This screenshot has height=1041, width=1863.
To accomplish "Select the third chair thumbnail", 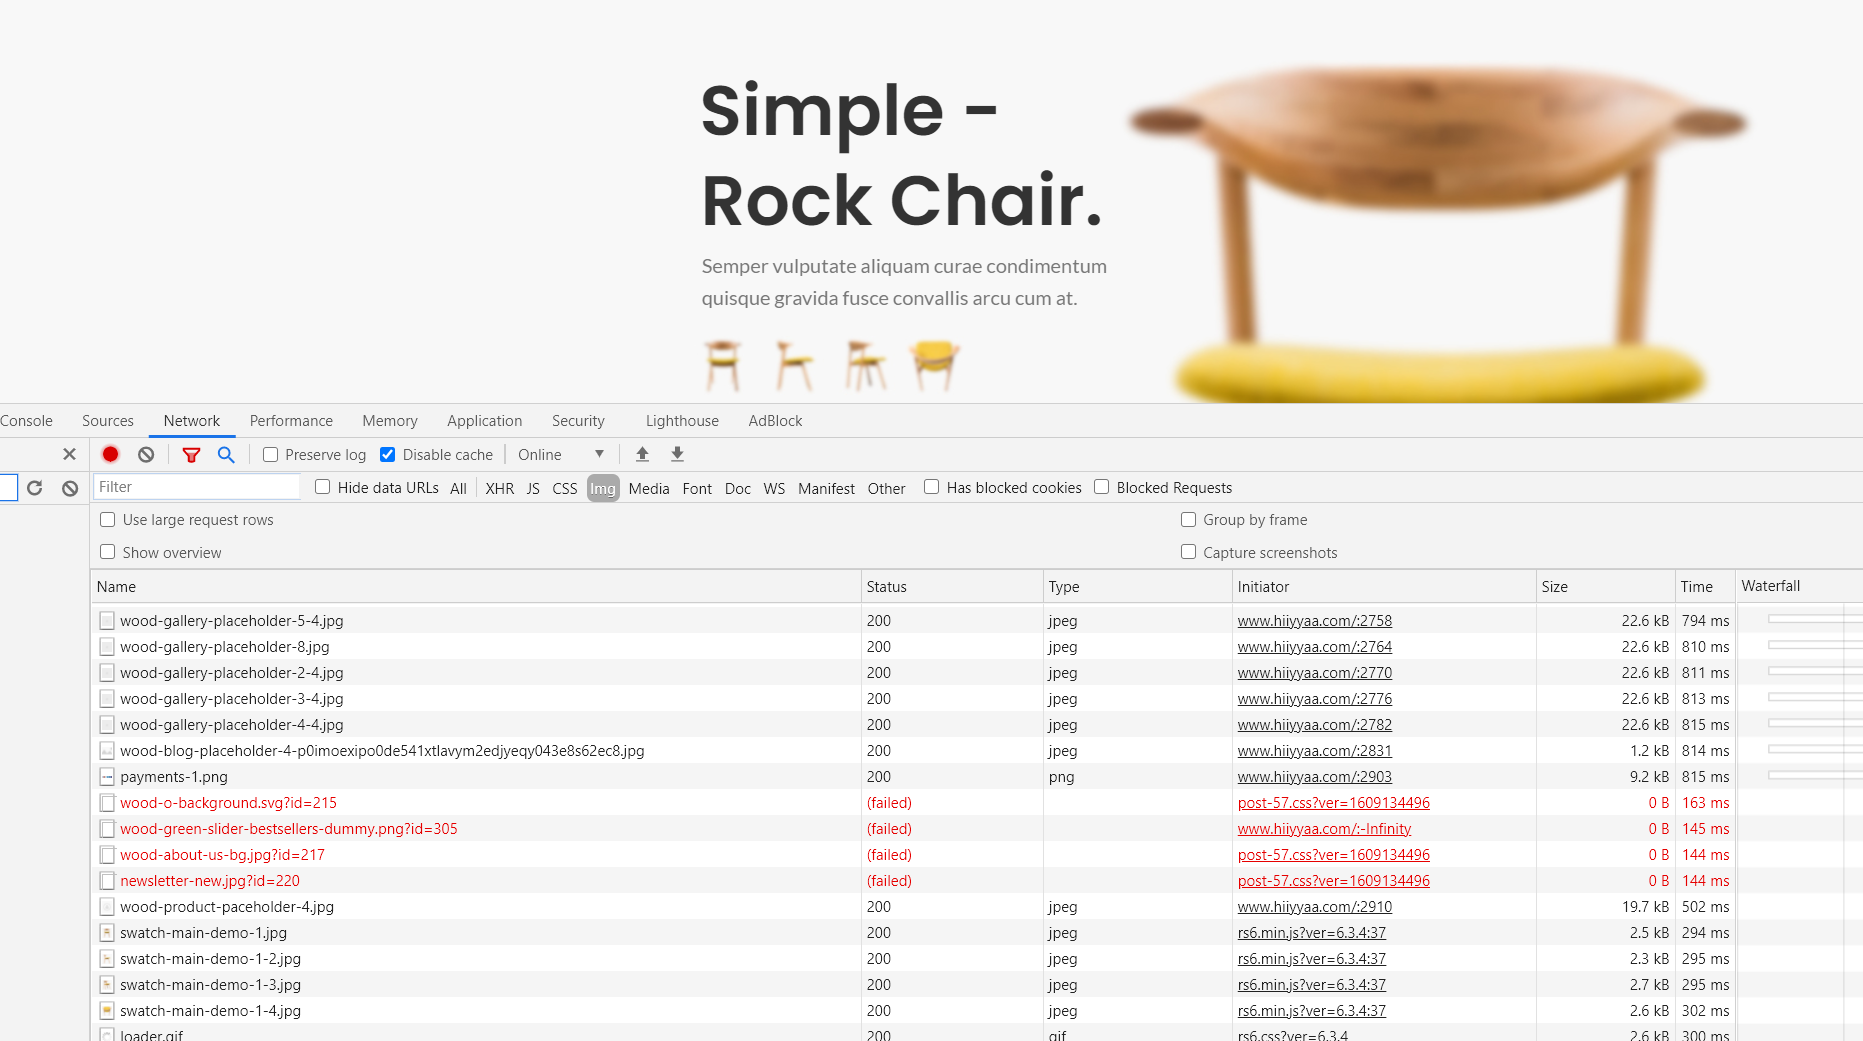I will tap(865, 365).
